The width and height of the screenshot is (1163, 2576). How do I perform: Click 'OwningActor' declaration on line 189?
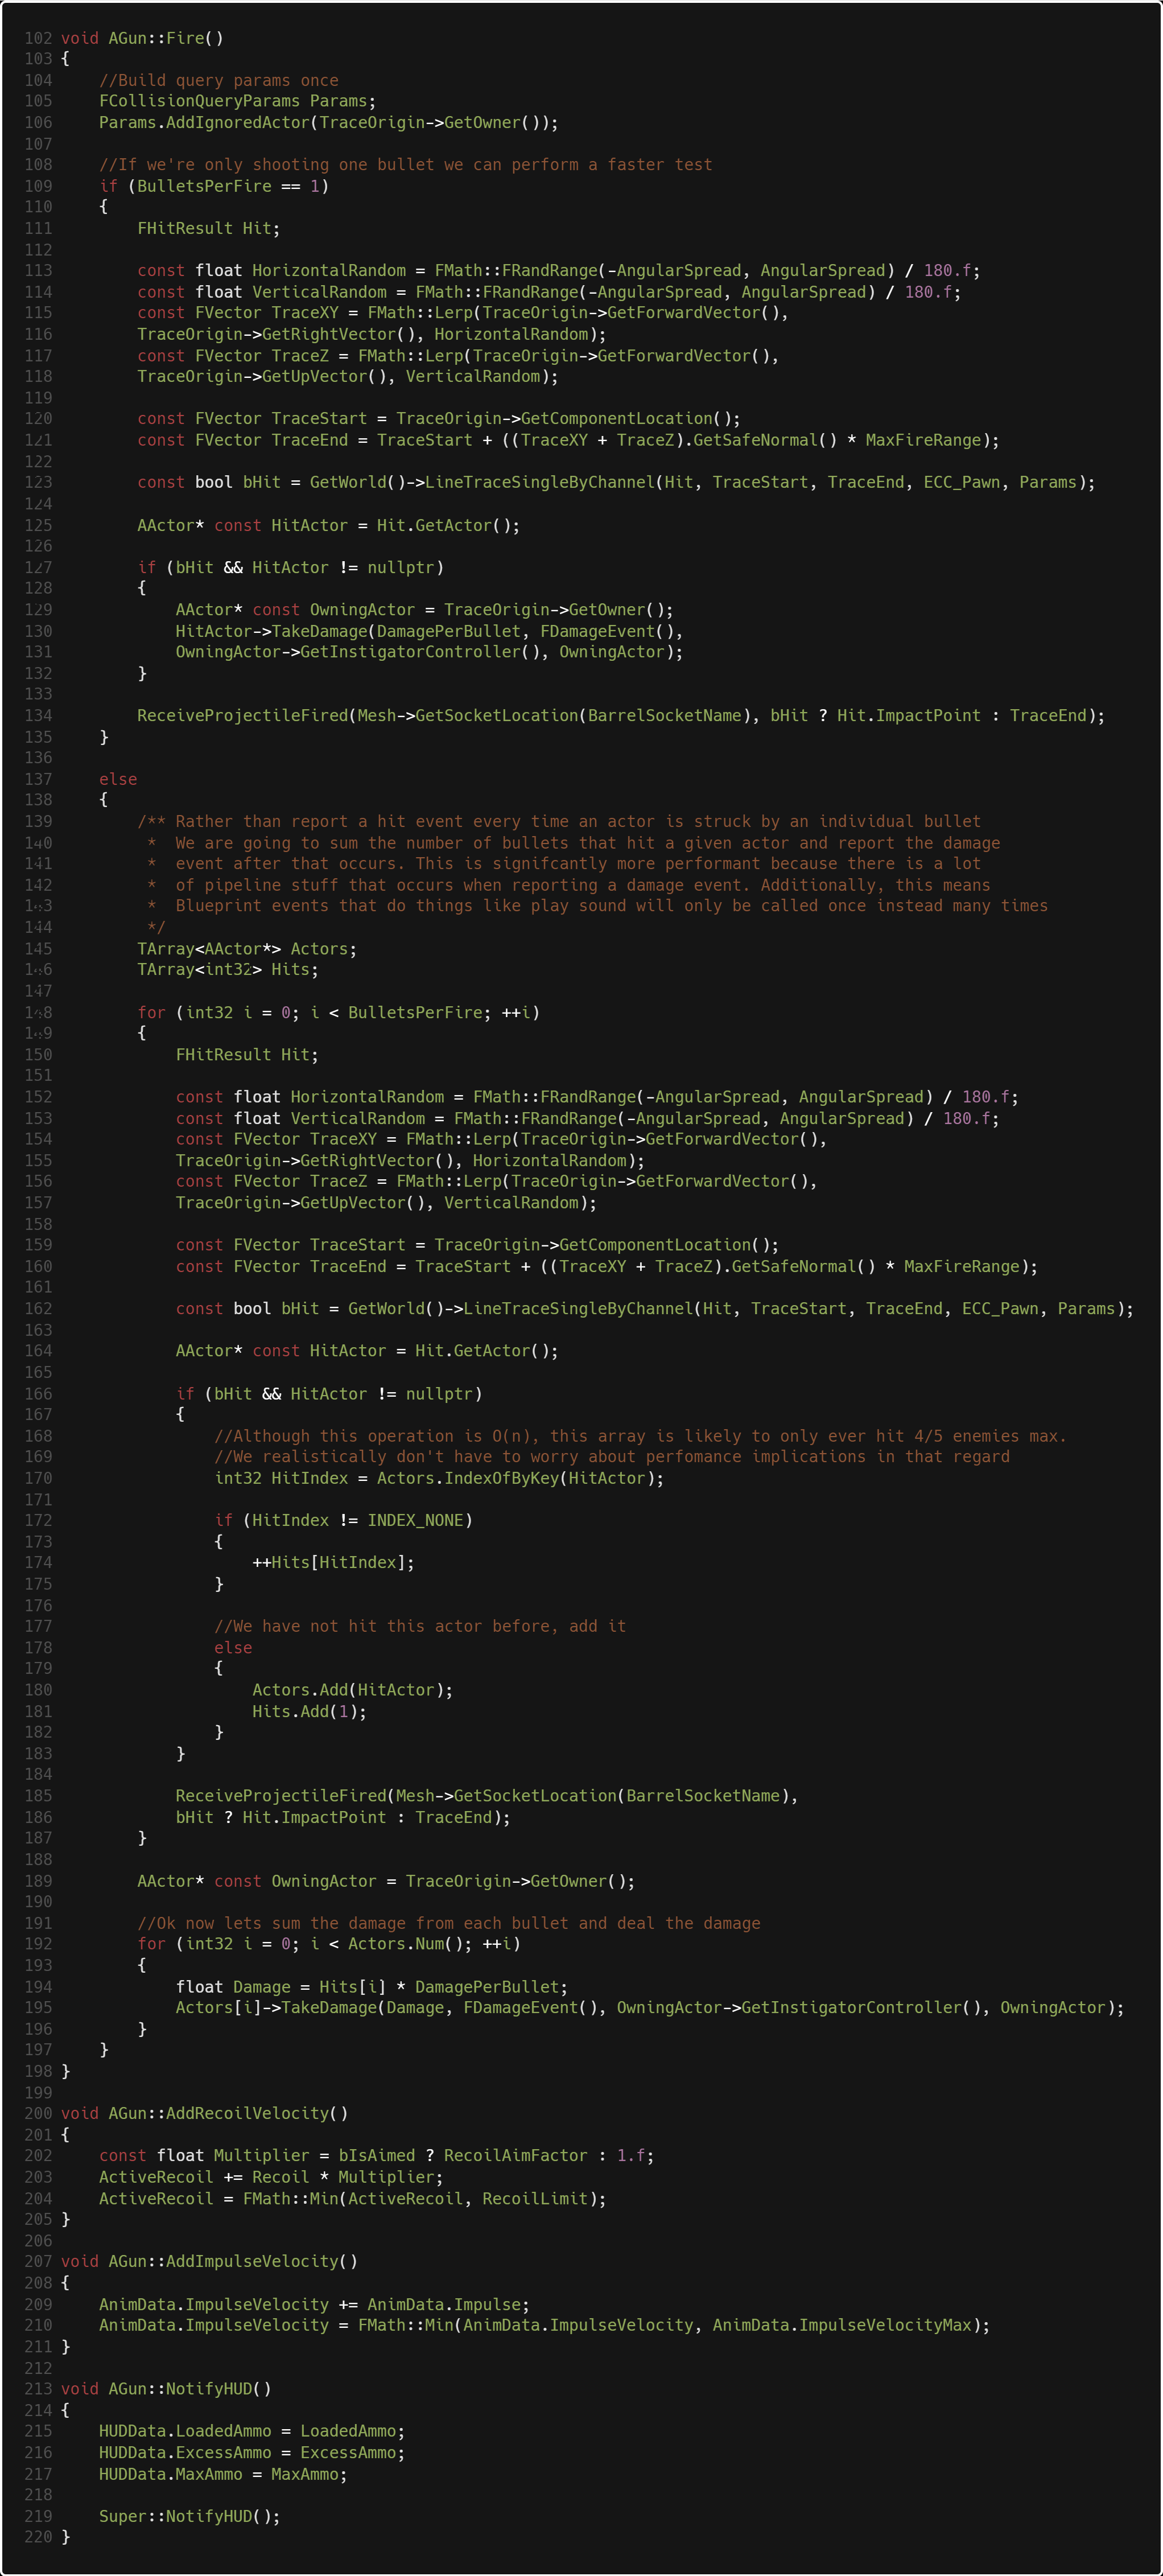click(x=324, y=1881)
